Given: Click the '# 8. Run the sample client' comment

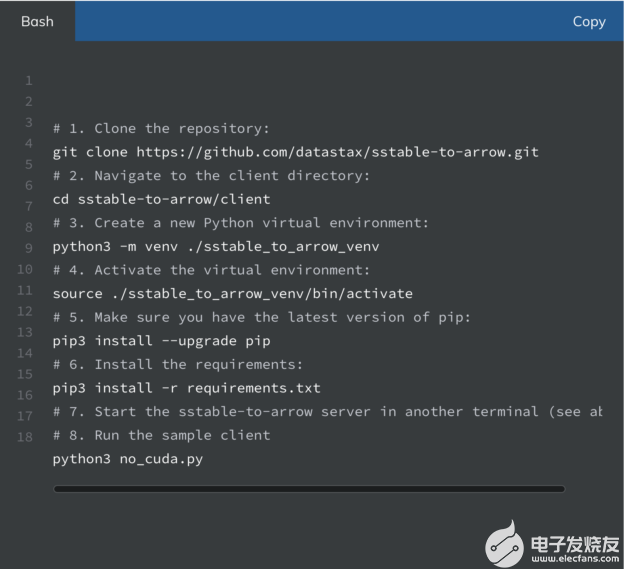Looking at the screenshot, I should click(x=161, y=435).
